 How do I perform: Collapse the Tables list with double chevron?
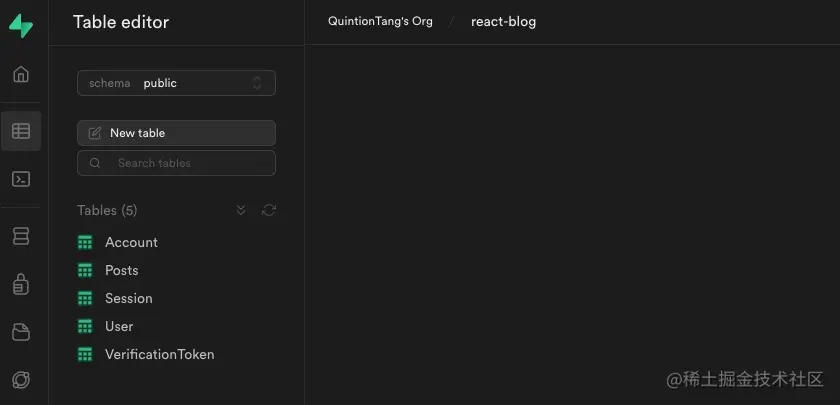point(241,211)
